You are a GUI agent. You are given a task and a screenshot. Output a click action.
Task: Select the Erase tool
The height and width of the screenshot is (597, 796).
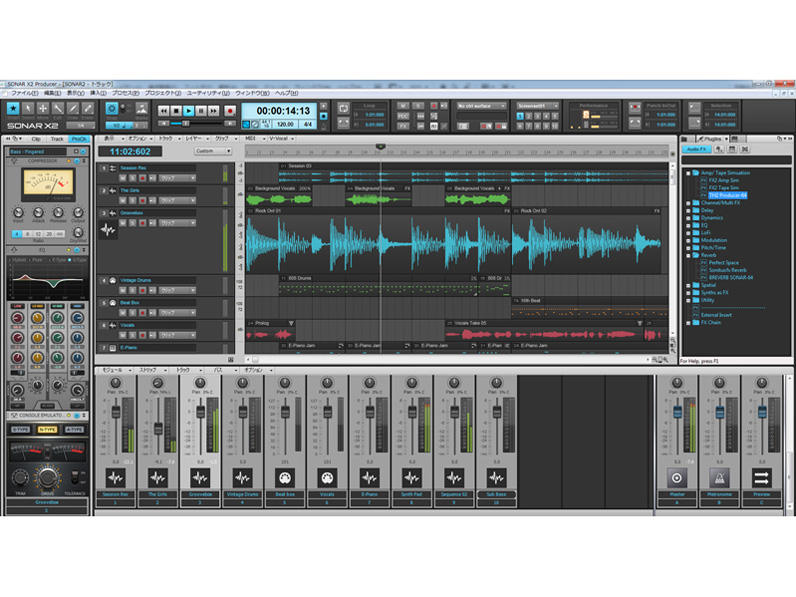[x=88, y=108]
